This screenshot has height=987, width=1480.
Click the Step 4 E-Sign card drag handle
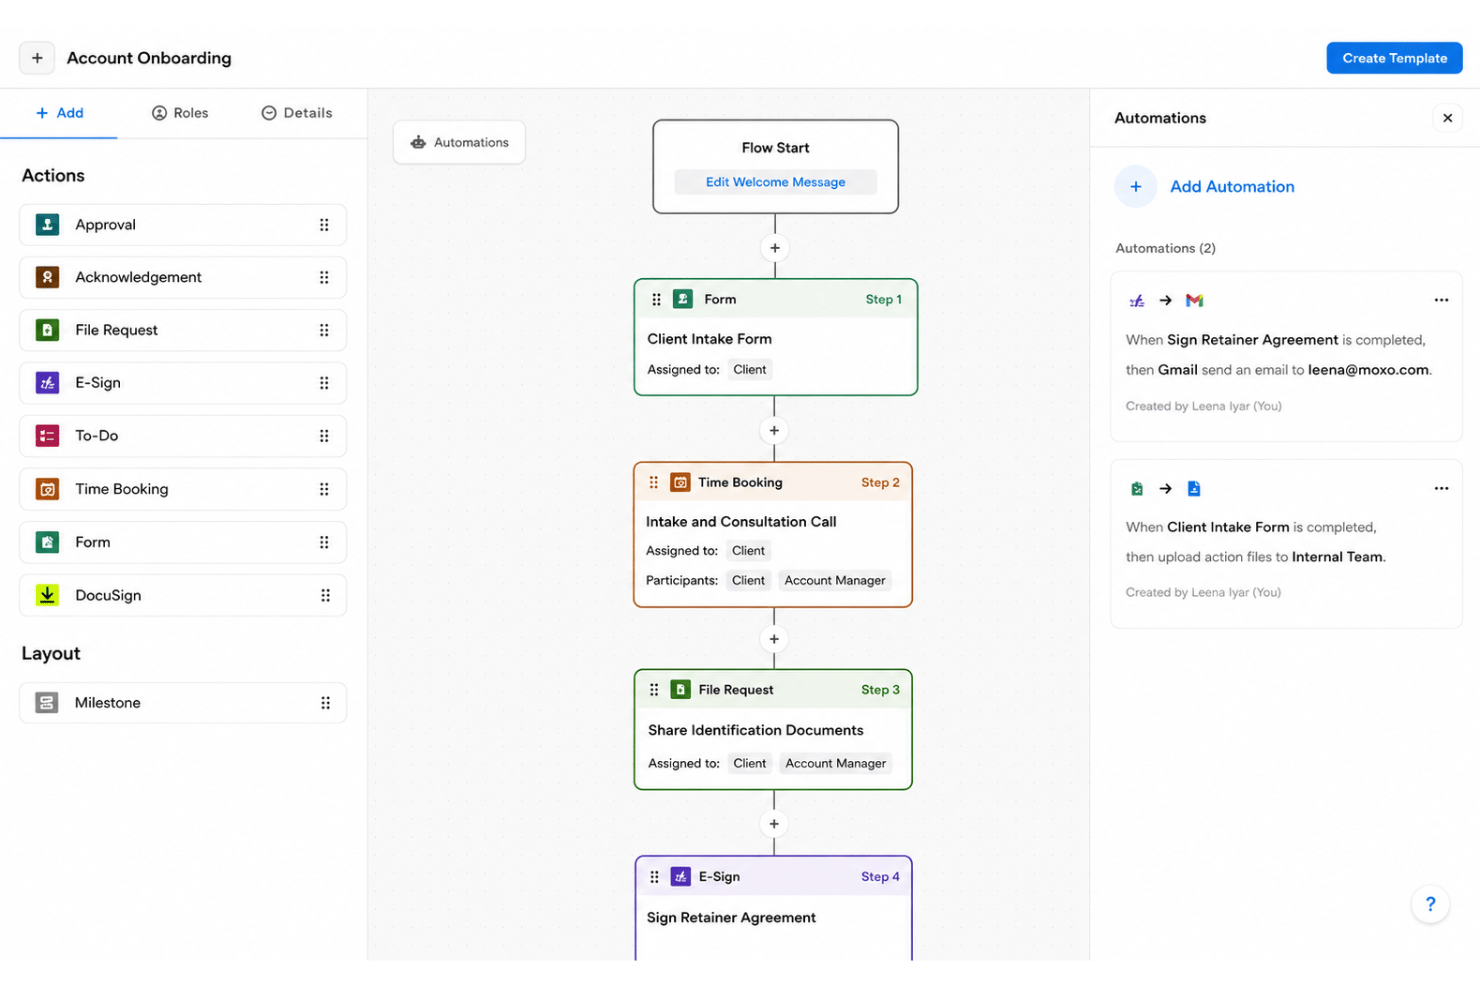tap(654, 877)
